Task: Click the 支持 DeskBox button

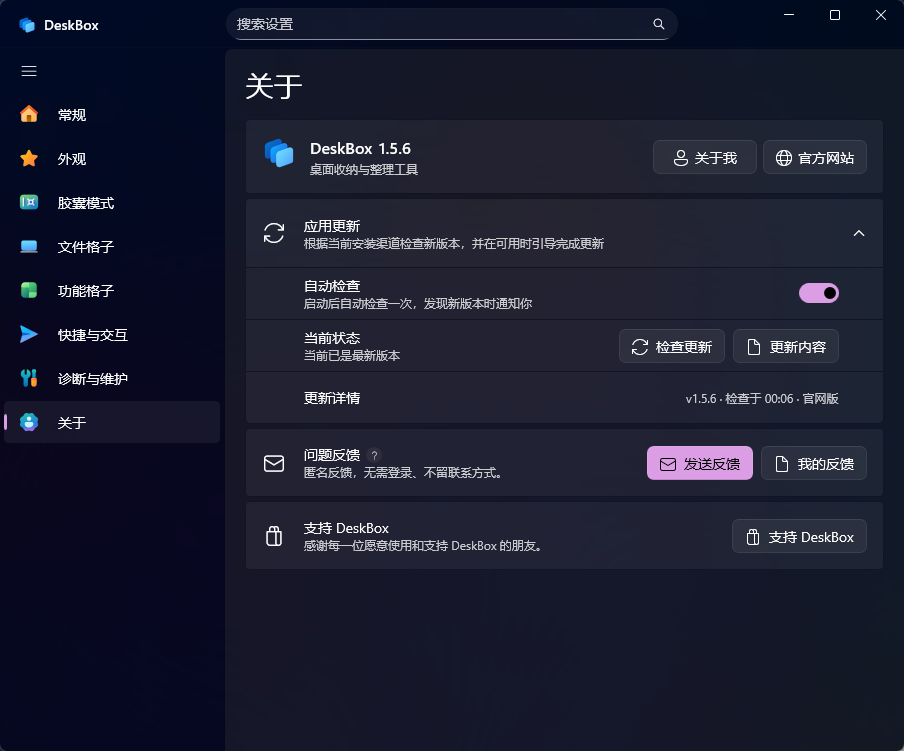Action: coord(799,537)
